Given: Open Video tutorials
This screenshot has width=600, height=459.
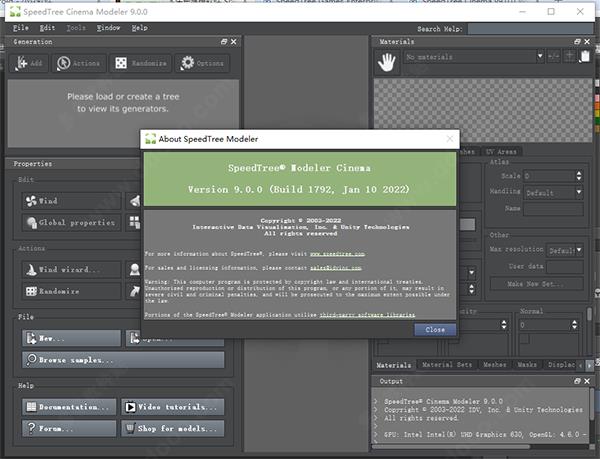Looking at the screenshot, I should [x=170, y=407].
